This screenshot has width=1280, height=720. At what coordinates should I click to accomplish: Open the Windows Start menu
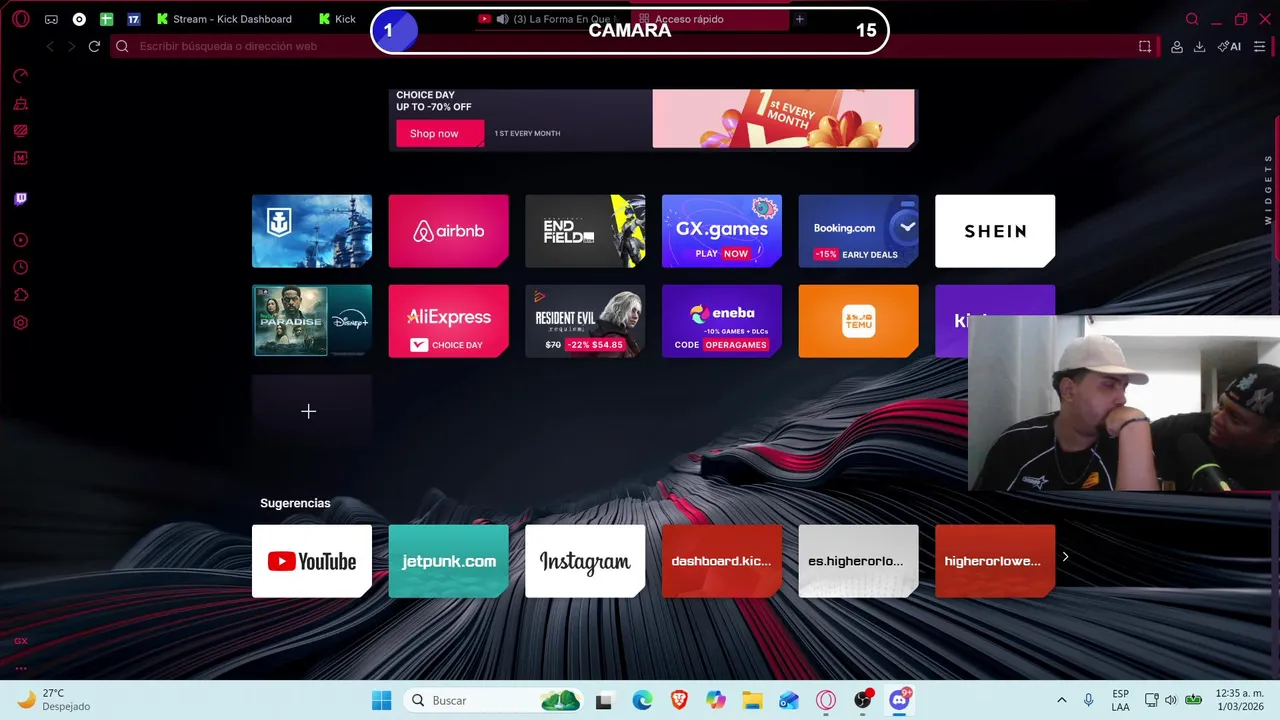(381, 700)
